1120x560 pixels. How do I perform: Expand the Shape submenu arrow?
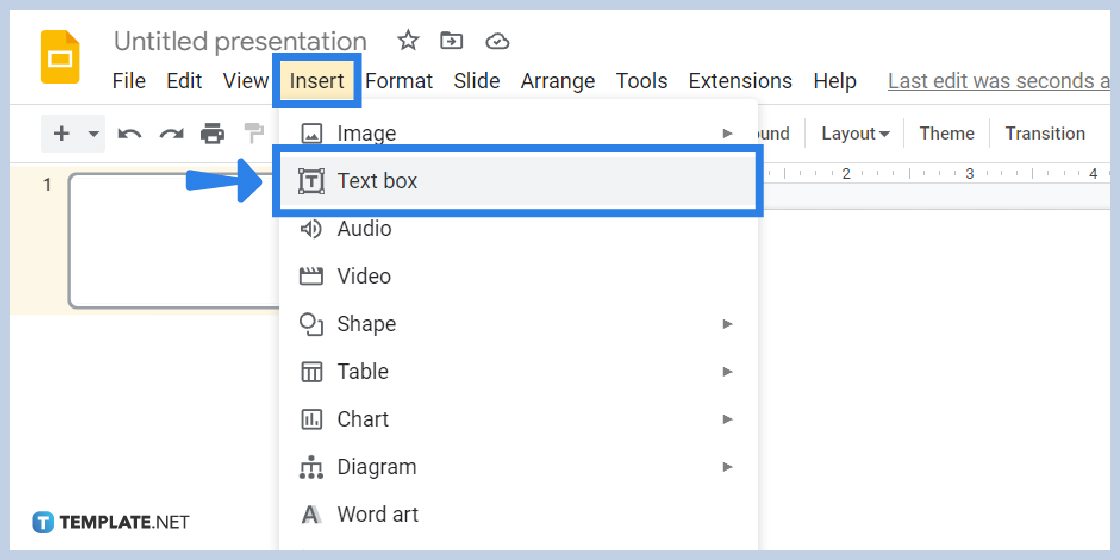[x=727, y=324]
